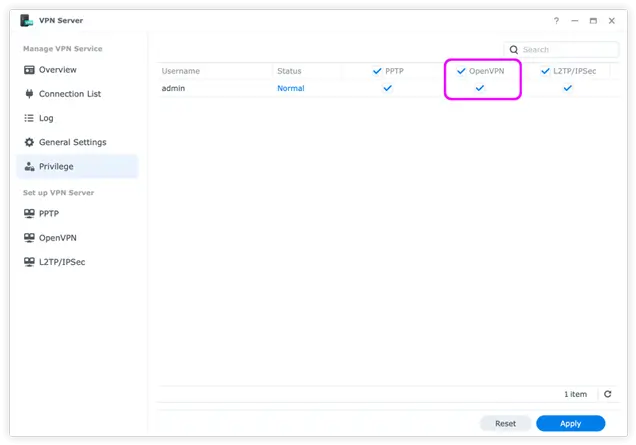Click the L2TP/IPSec setup icon
Screen dimensions: 636x445
[30, 262]
